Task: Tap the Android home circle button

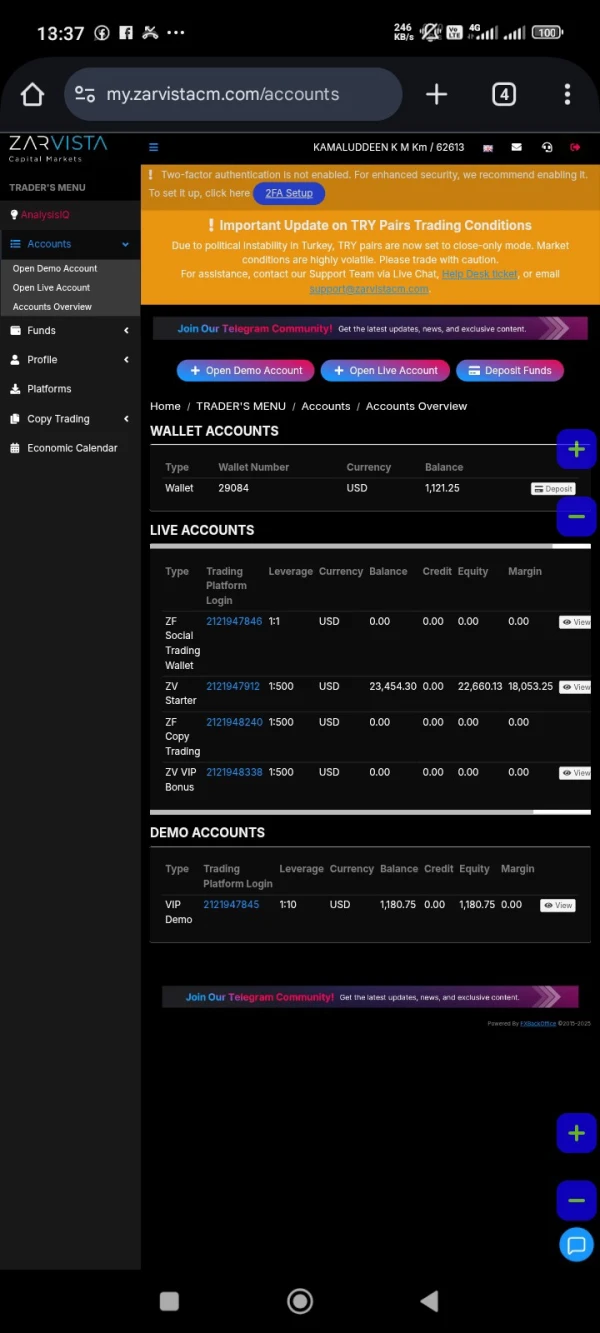Action: (x=300, y=1300)
